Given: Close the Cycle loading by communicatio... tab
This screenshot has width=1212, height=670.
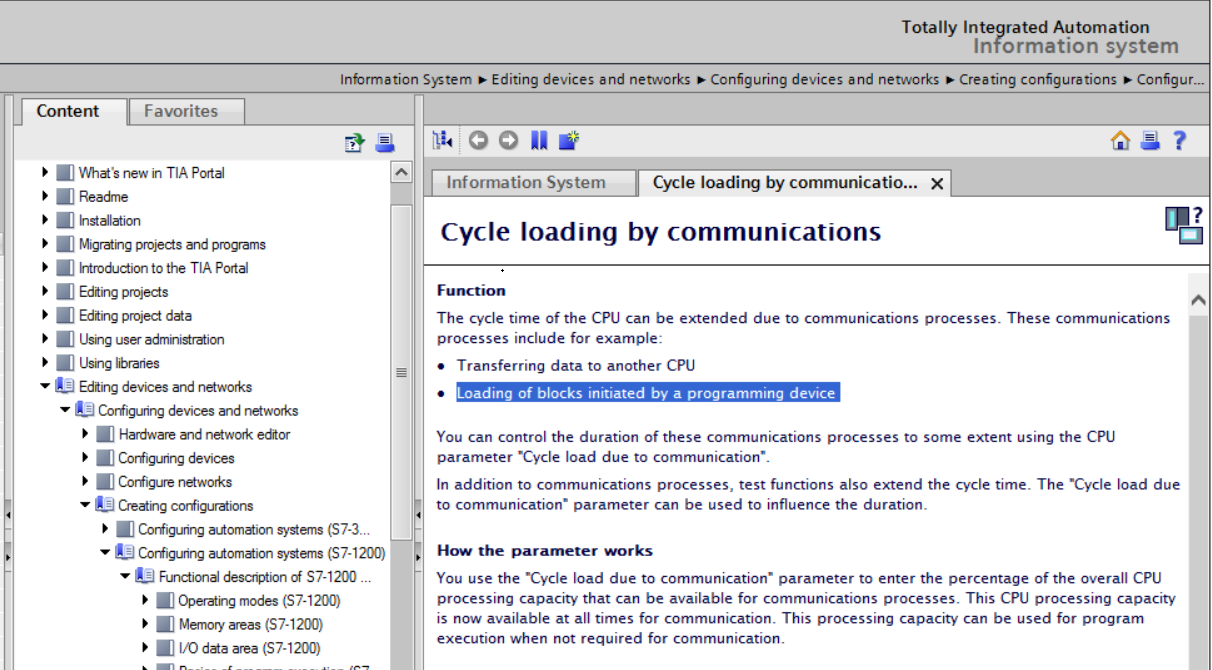Looking at the screenshot, I should [x=937, y=184].
